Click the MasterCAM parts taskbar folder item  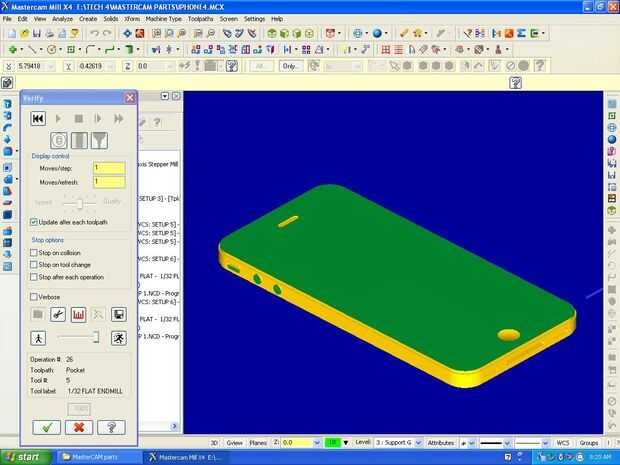(98, 457)
